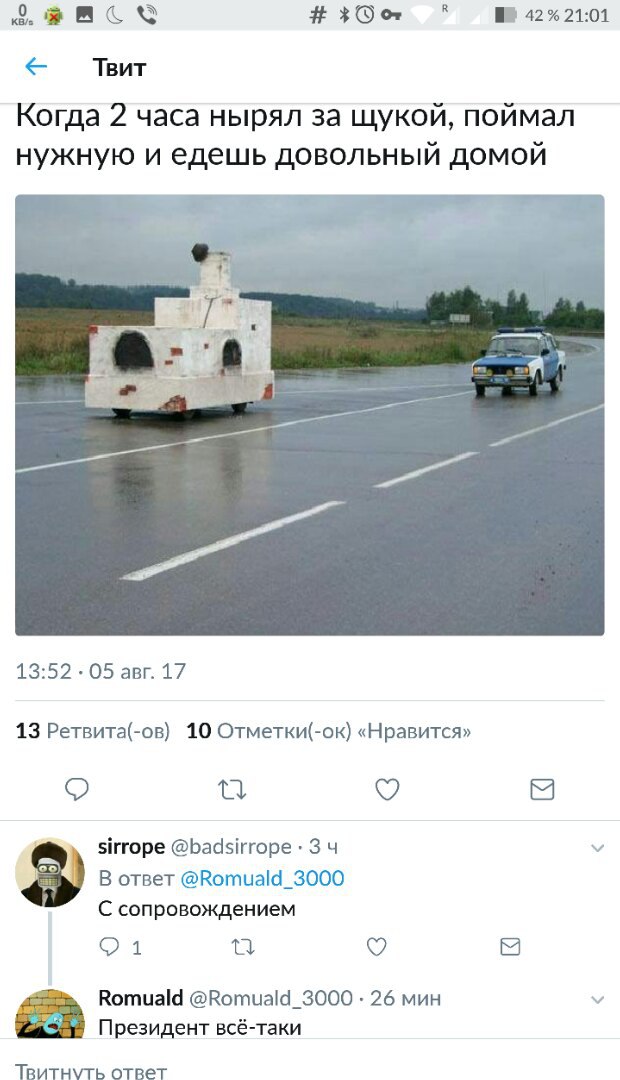The width and height of the screenshot is (620, 1080).
Task: View the 13 Ретвита(-ов) list
Action: coord(92,731)
